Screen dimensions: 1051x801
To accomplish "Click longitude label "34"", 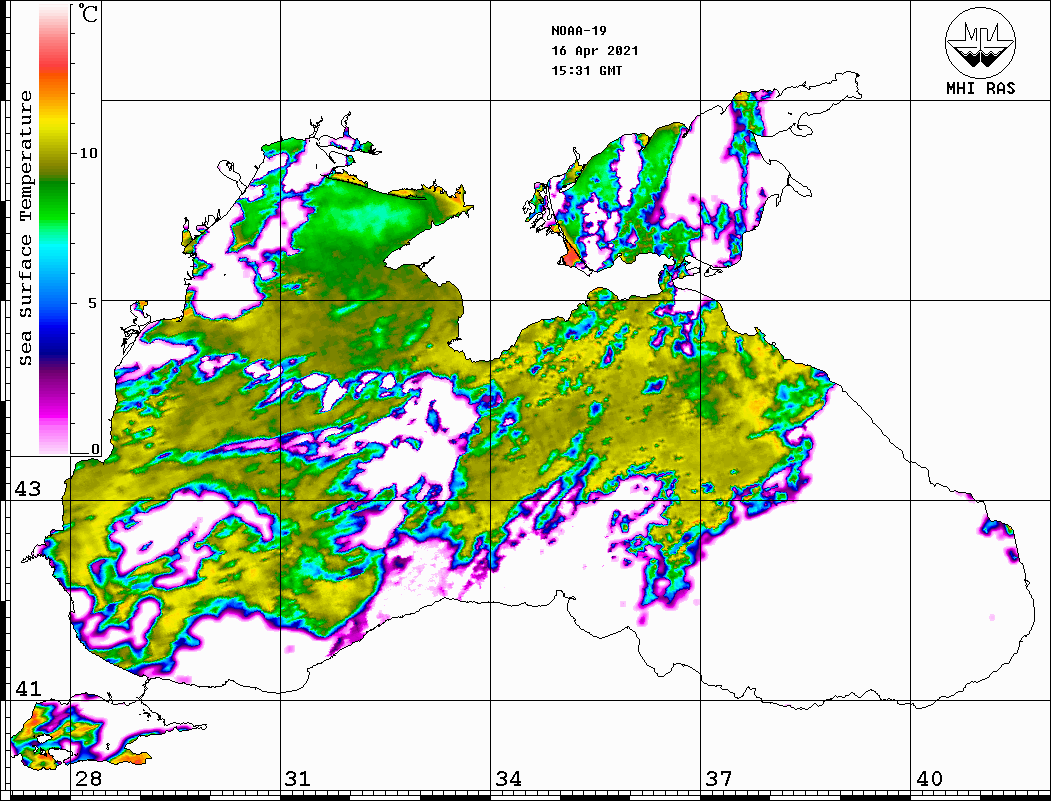I will [x=509, y=779].
